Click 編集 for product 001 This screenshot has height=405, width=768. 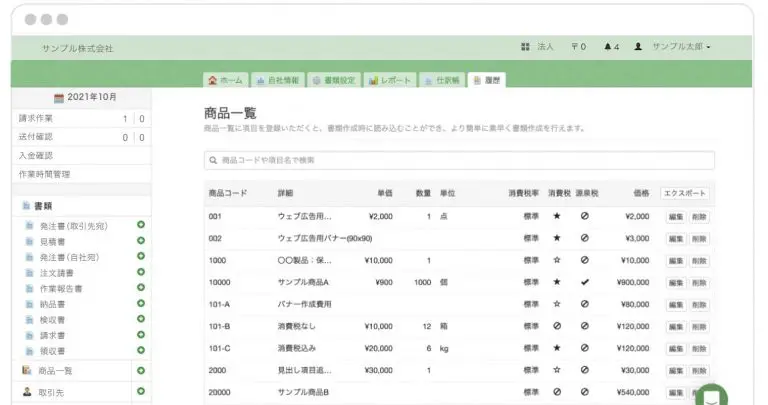(x=676, y=217)
